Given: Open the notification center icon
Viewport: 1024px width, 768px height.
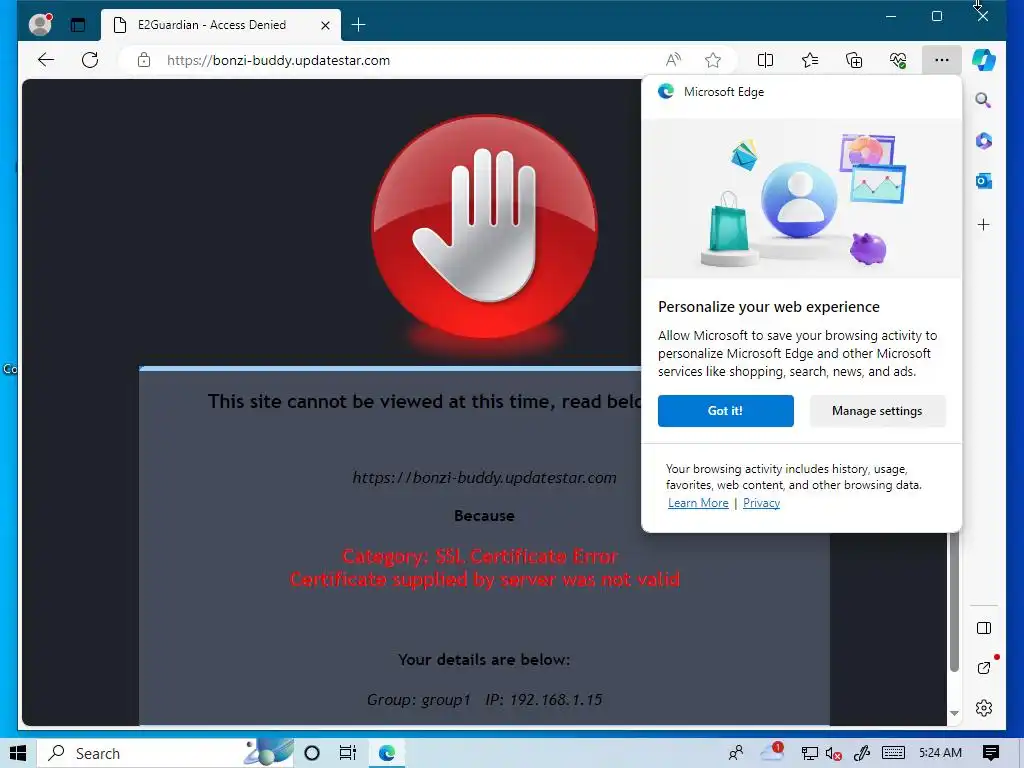Looking at the screenshot, I should click(x=991, y=753).
